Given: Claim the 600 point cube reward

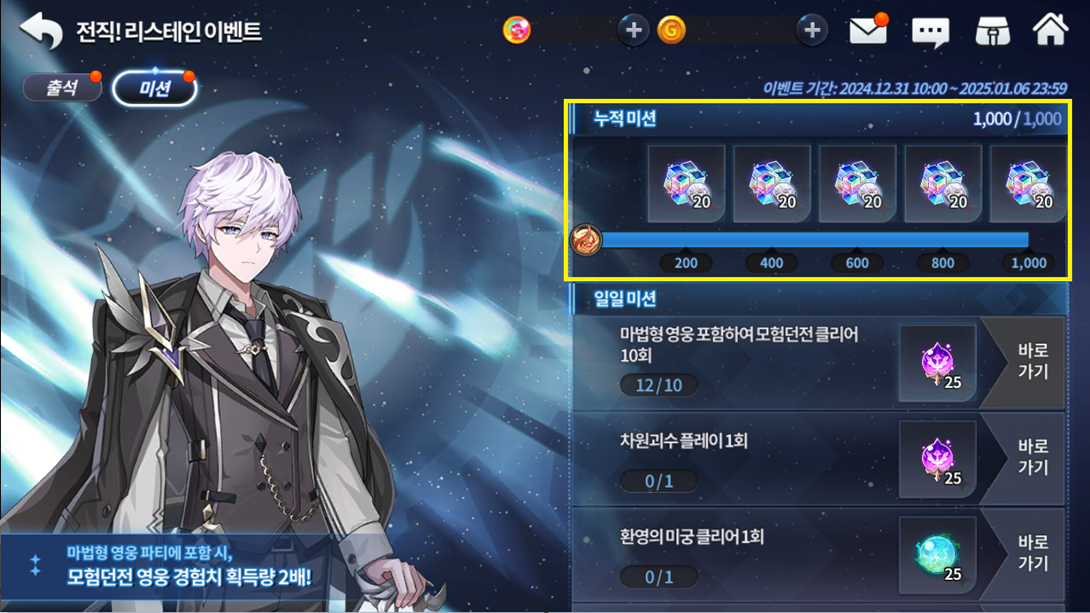Looking at the screenshot, I should (857, 184).
